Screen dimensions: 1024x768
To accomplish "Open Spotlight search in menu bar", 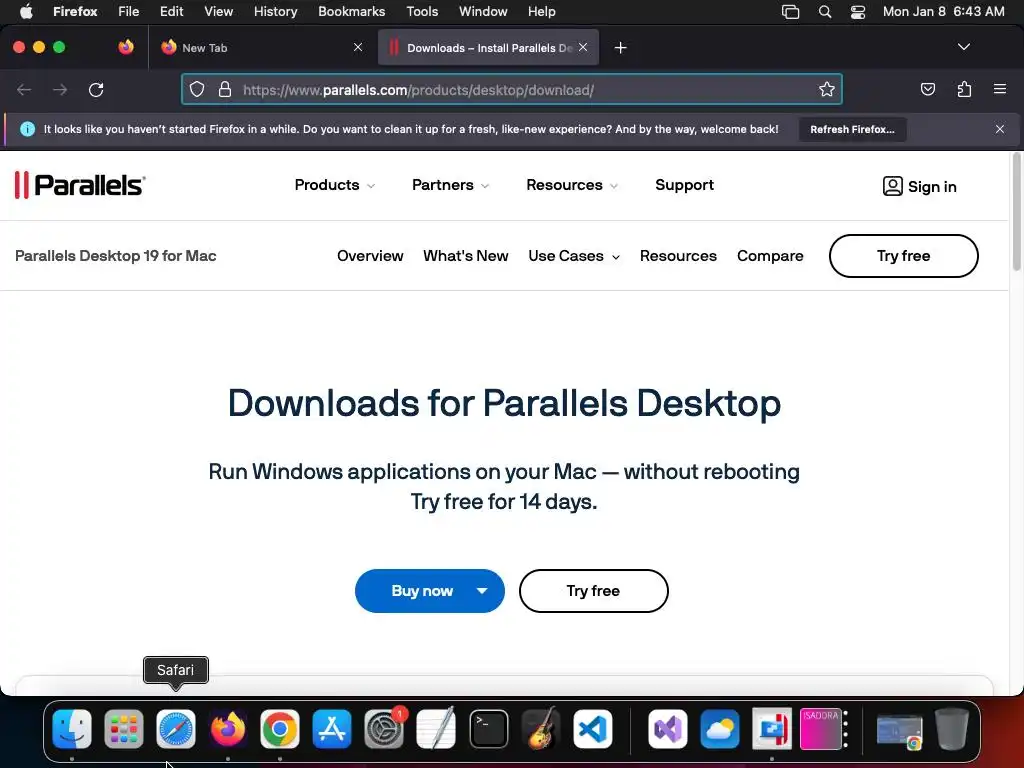I will 825,12.
